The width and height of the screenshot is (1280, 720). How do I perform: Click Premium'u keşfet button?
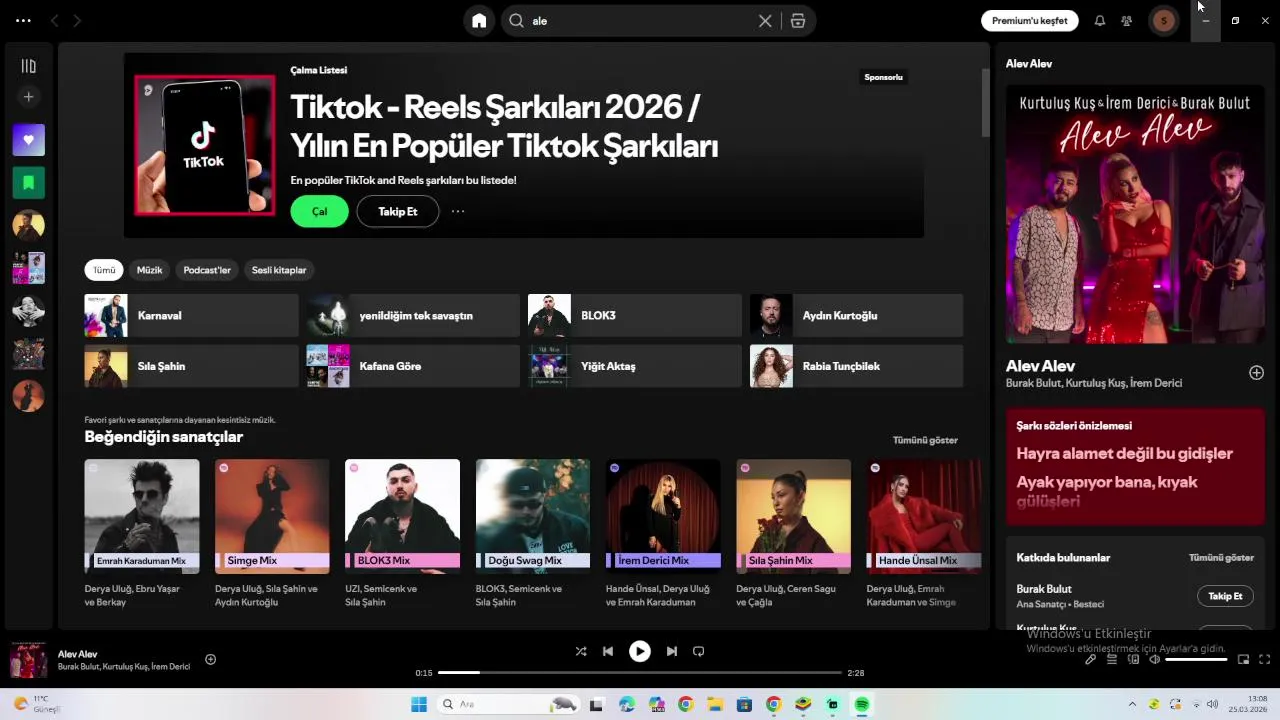pyautogui.click(x=1029, y=21)
